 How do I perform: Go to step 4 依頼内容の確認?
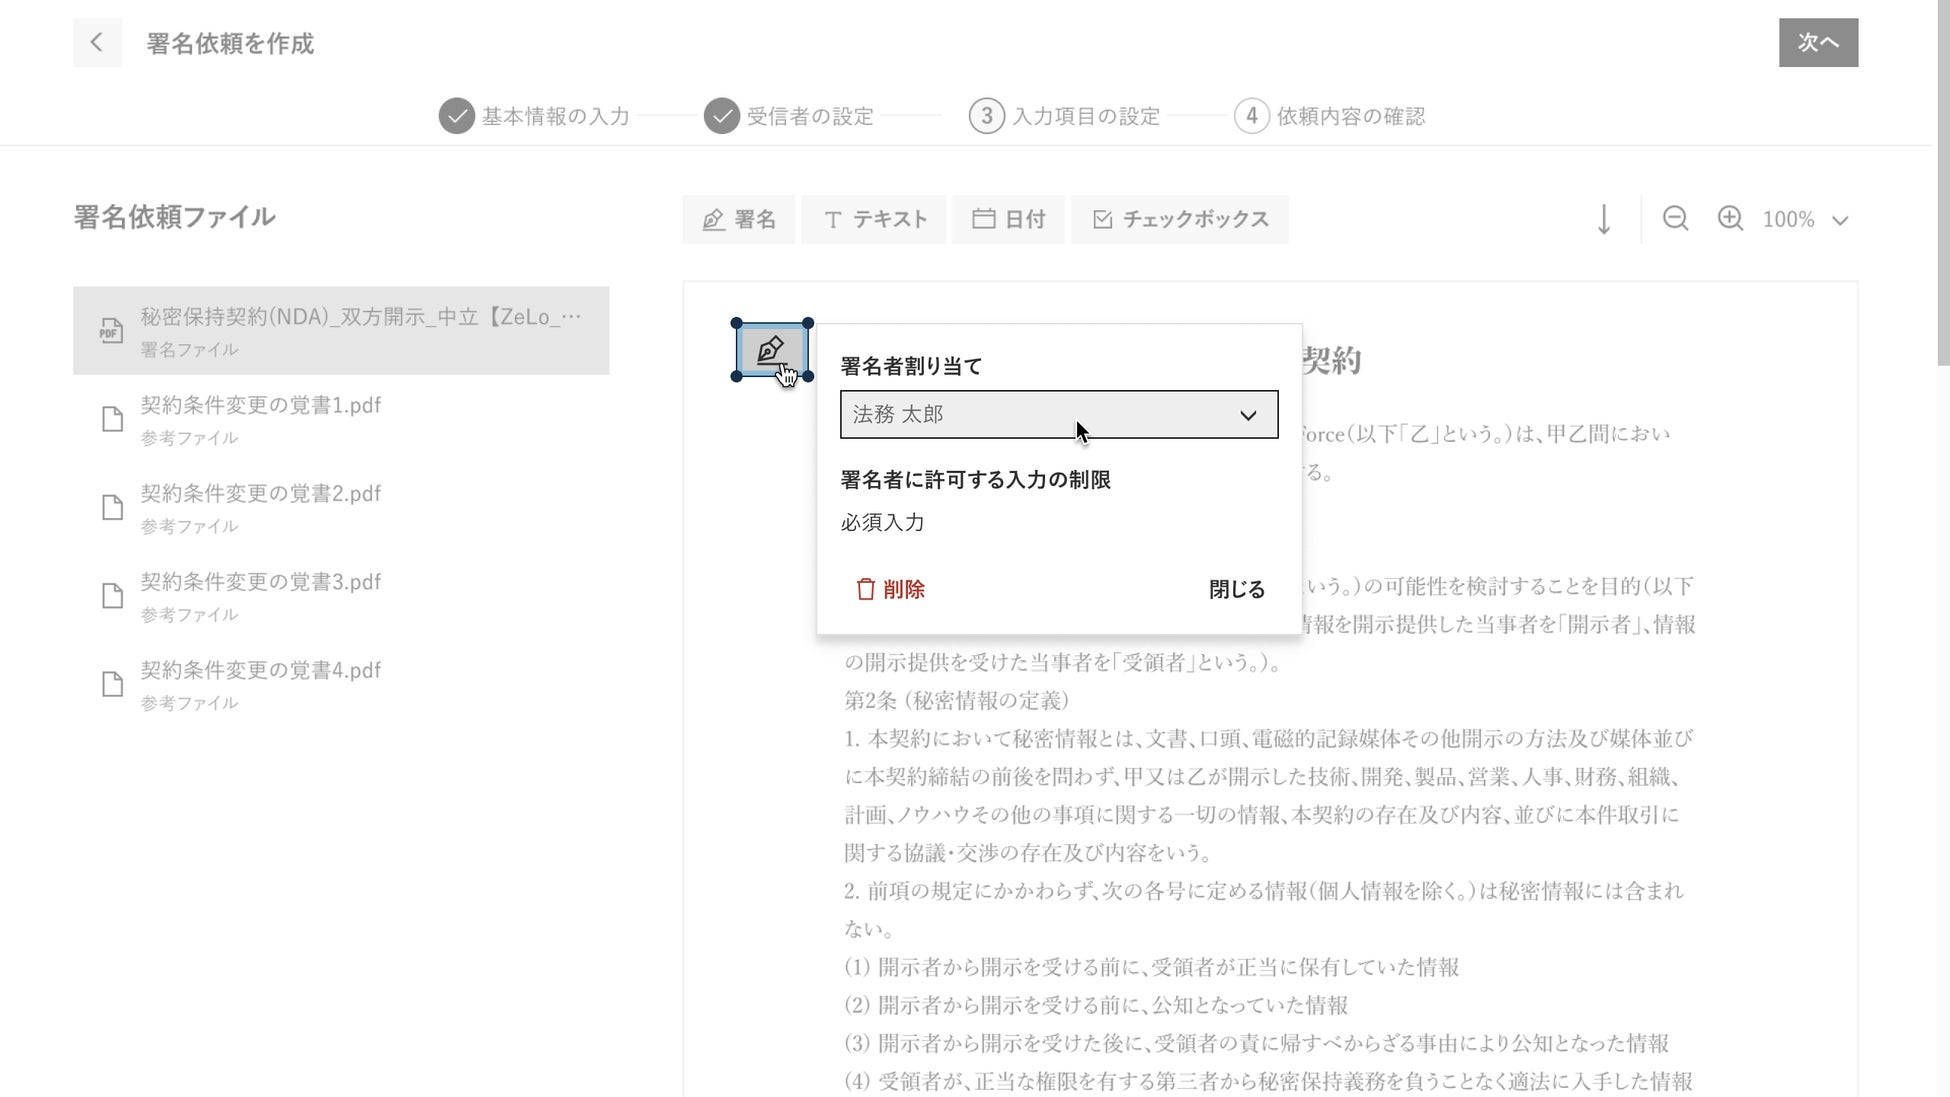1330,116
